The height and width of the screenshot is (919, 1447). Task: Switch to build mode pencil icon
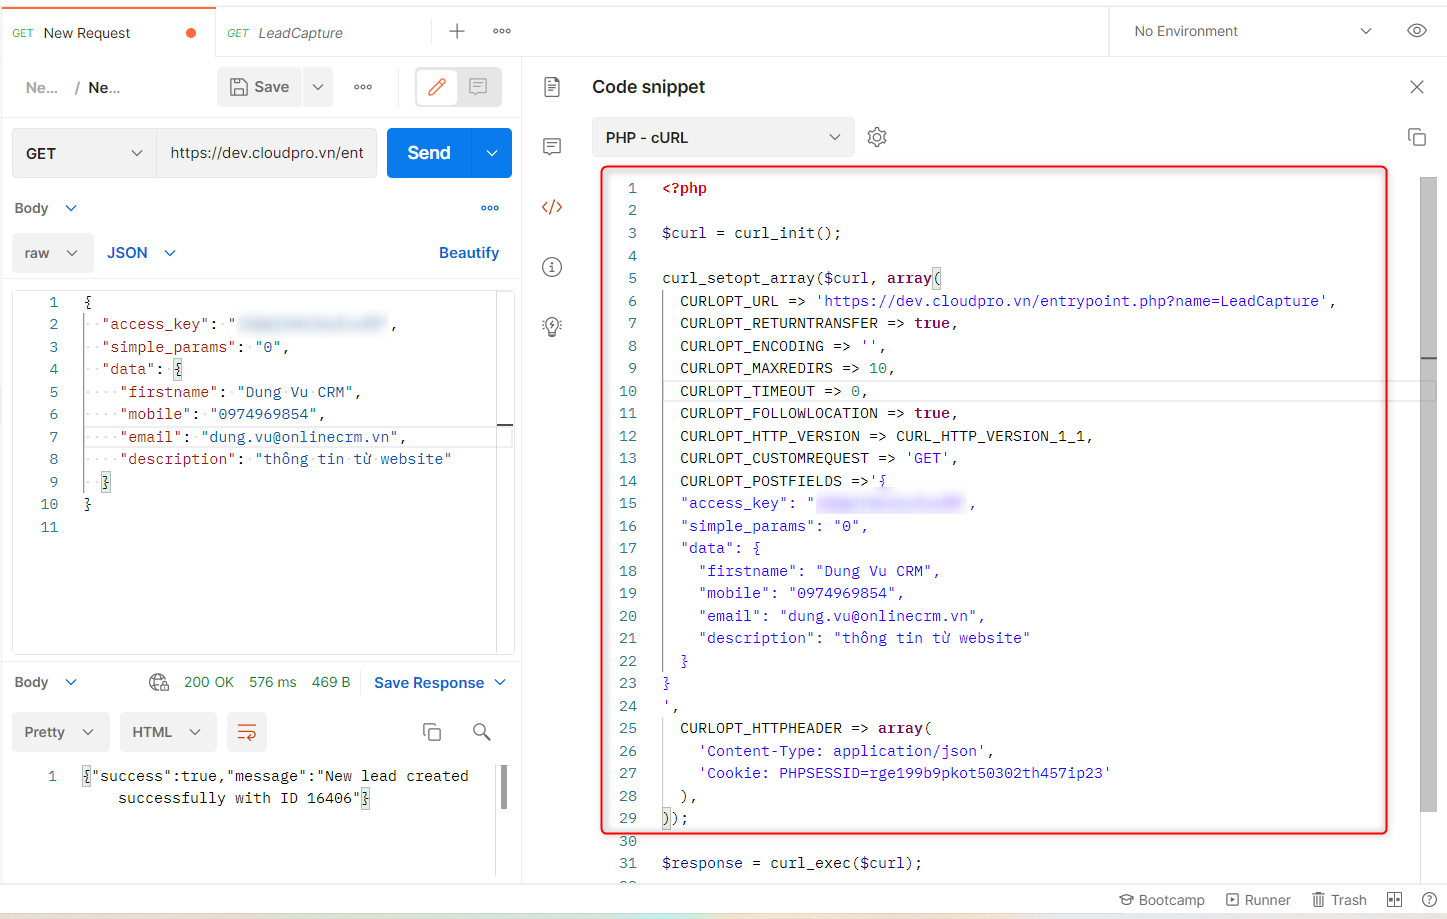pyautogui.click(x=437, y=87)
